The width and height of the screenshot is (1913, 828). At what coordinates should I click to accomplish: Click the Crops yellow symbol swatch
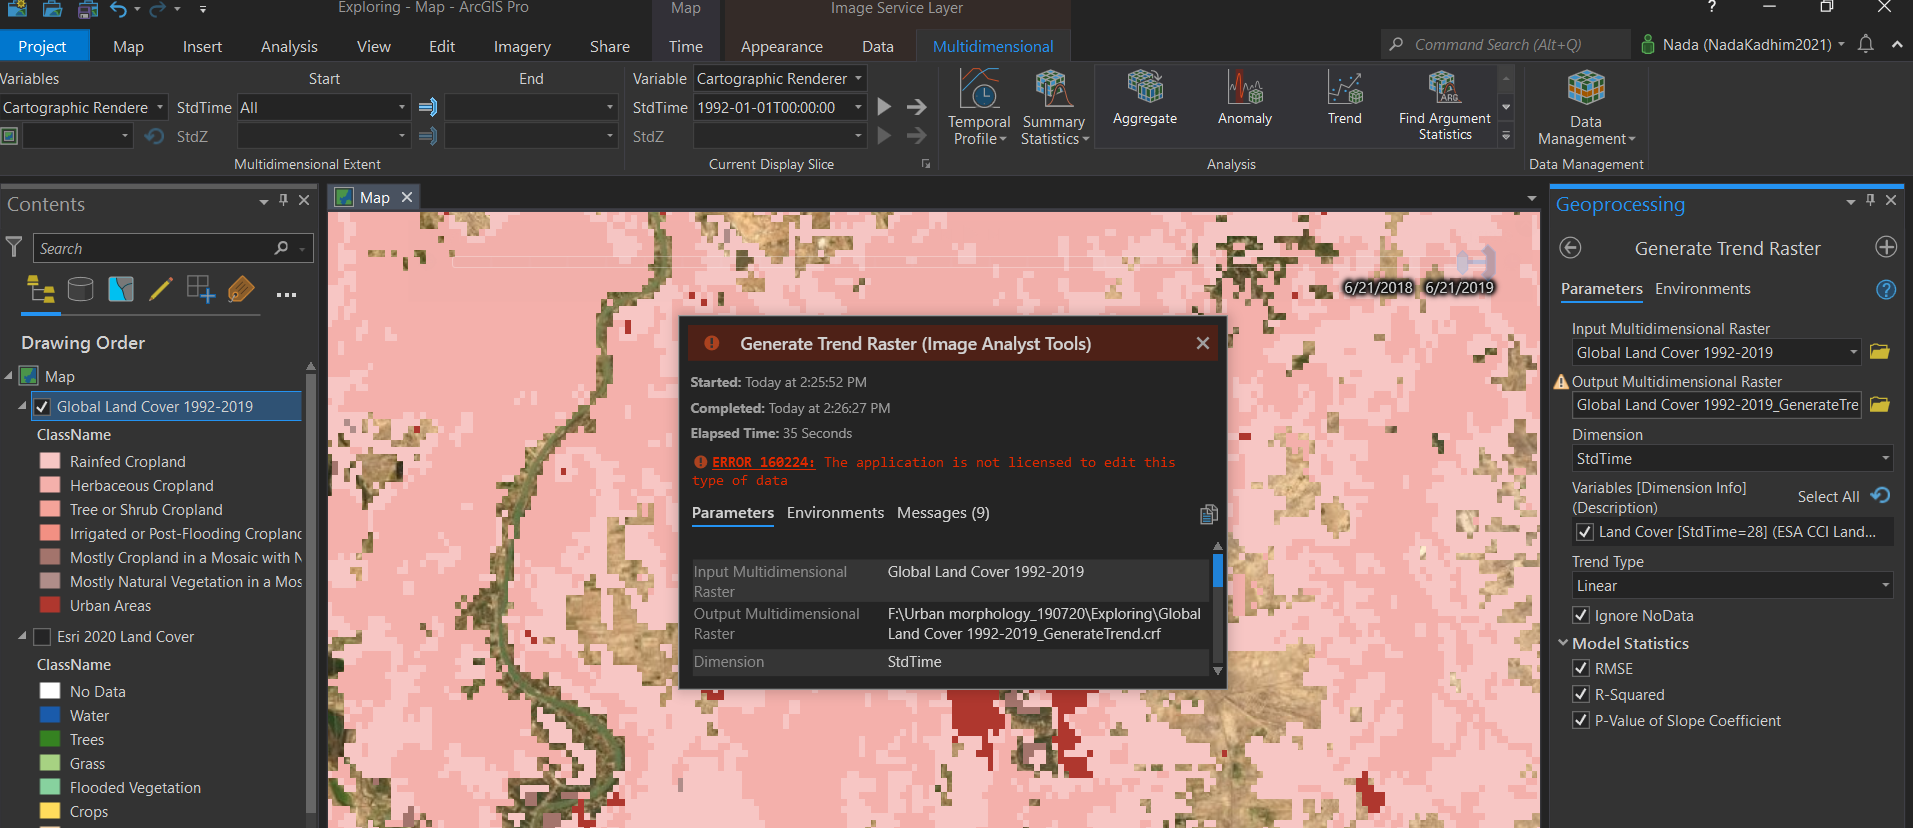(50, 811)
